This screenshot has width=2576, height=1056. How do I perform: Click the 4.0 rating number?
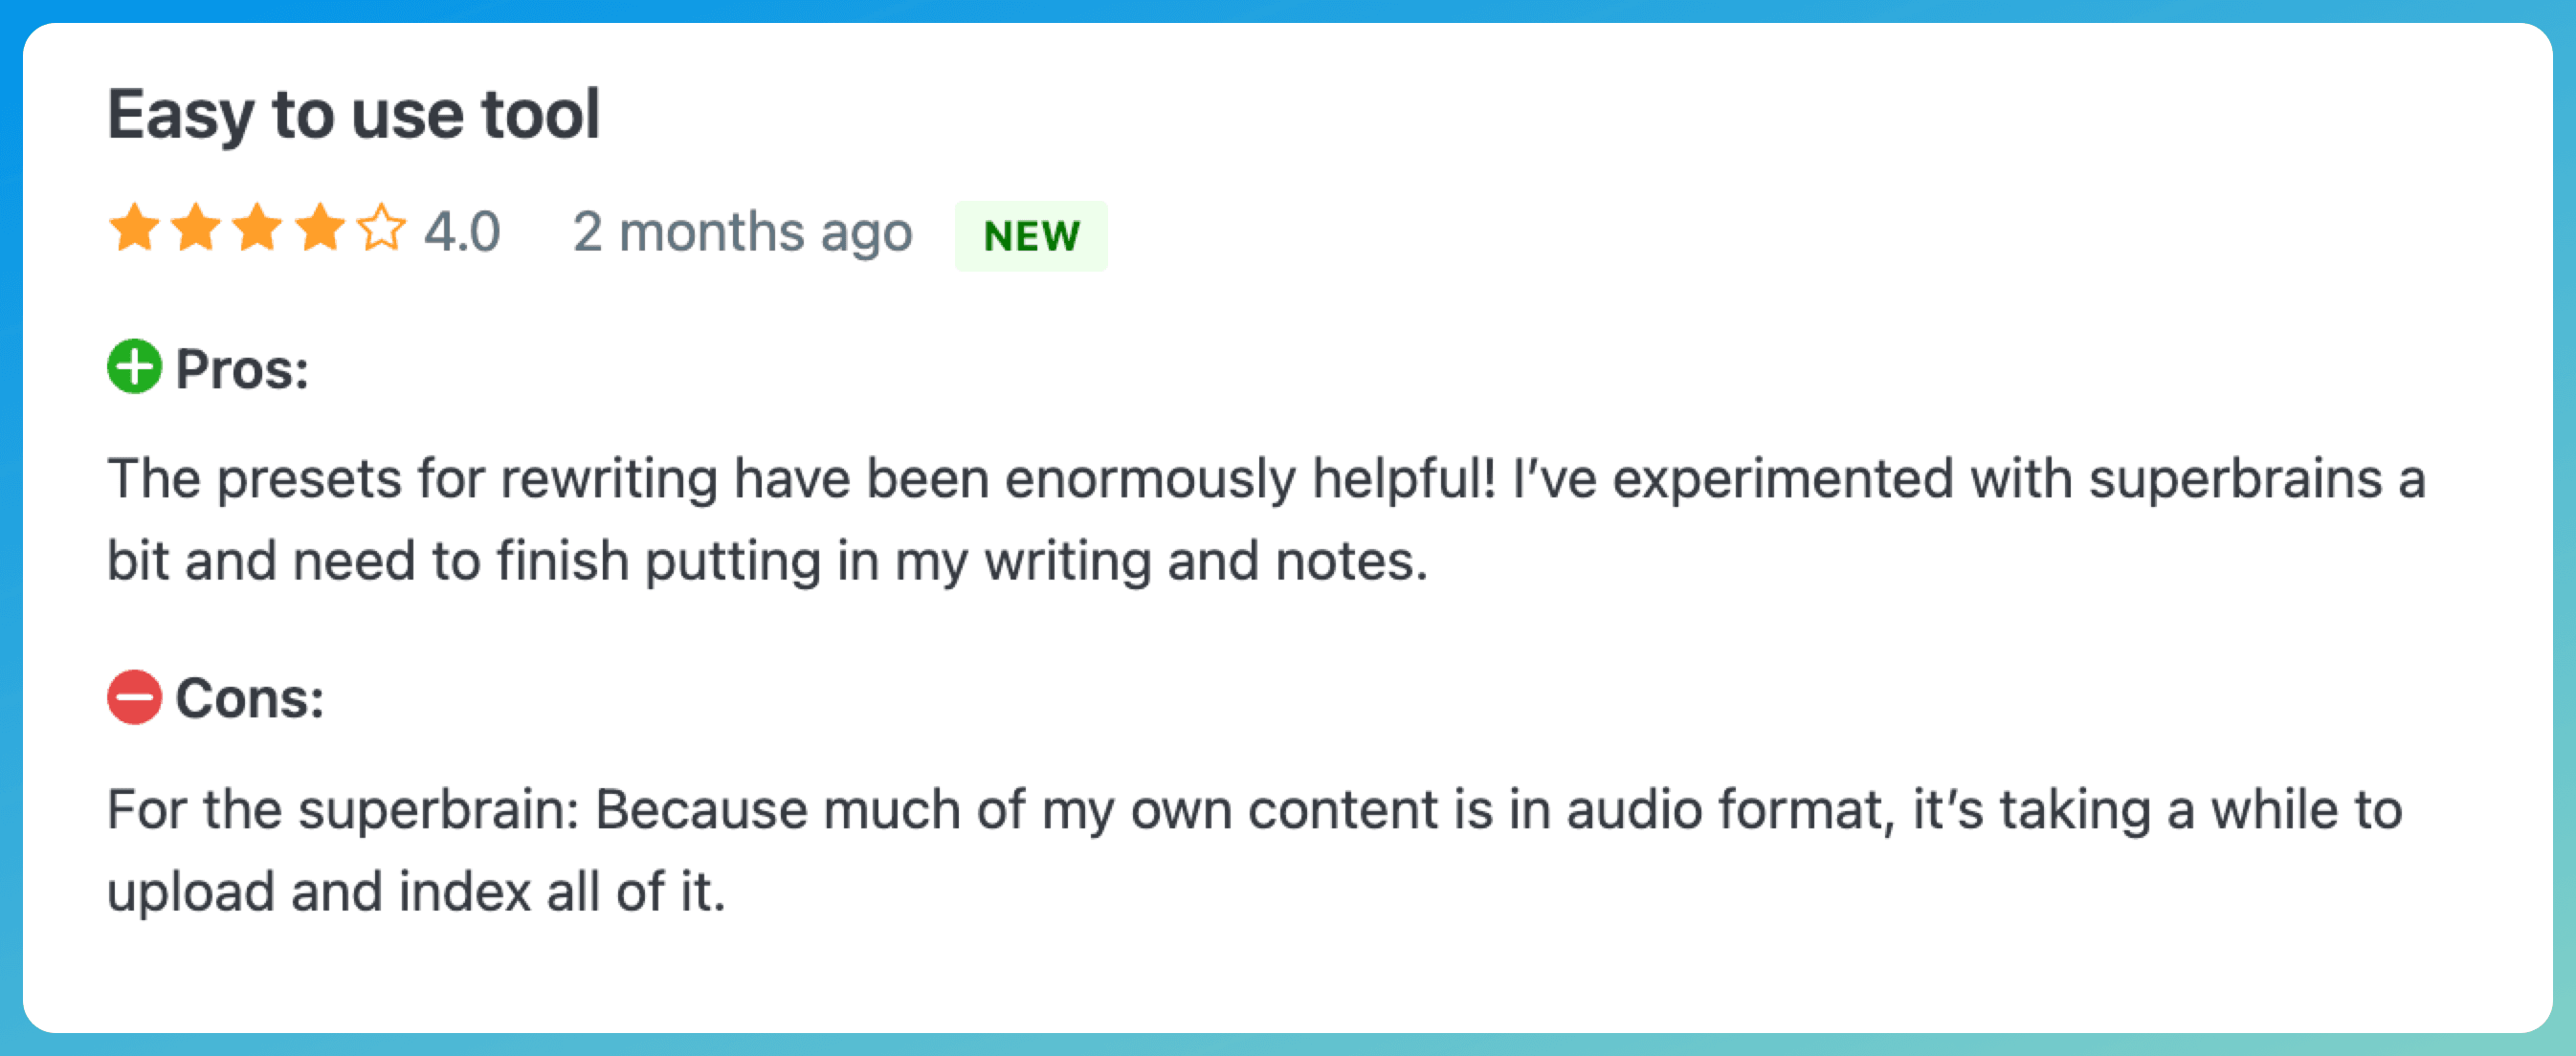462,232
